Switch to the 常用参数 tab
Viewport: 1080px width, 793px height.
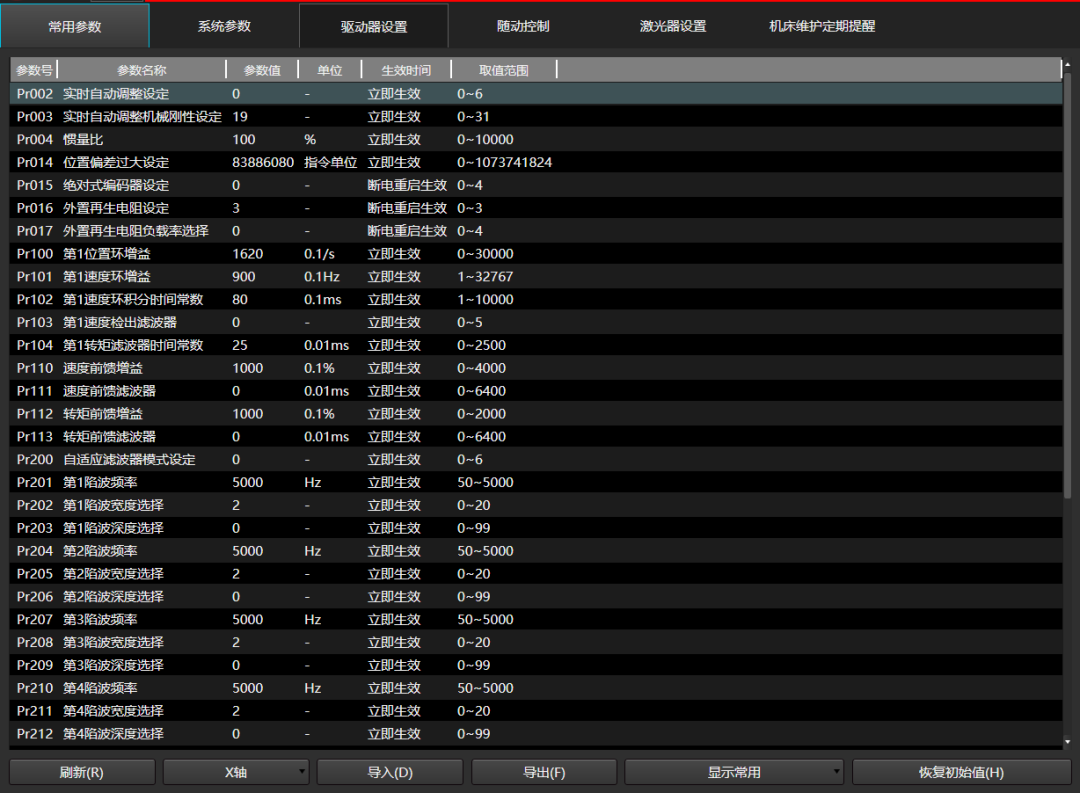75,26
